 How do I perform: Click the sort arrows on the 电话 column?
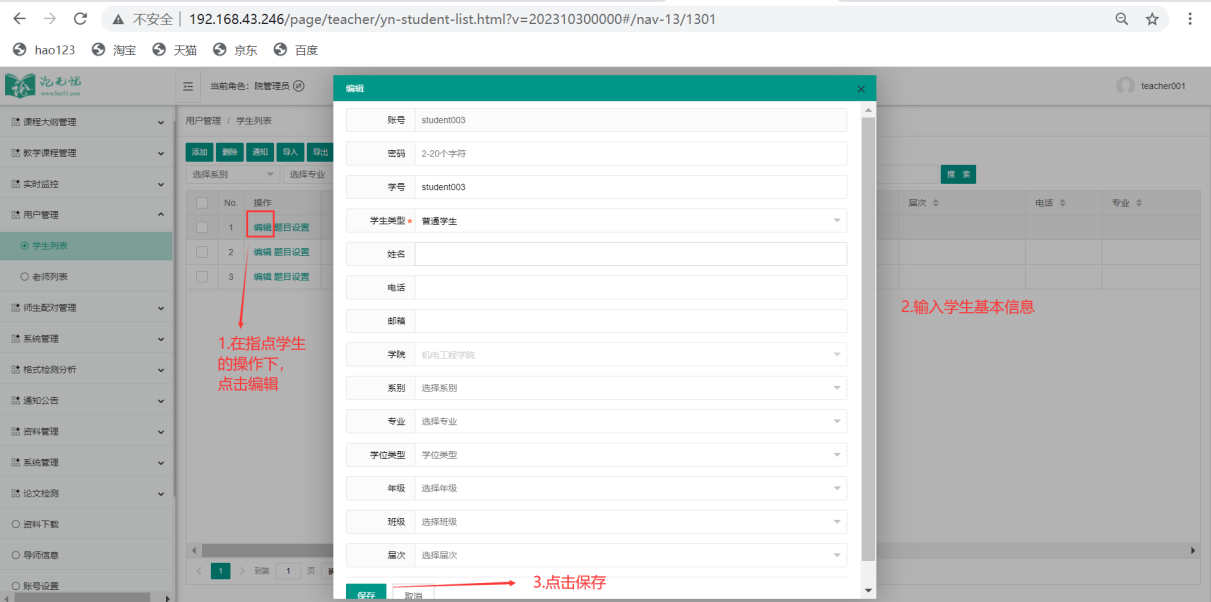[1068, 203]
